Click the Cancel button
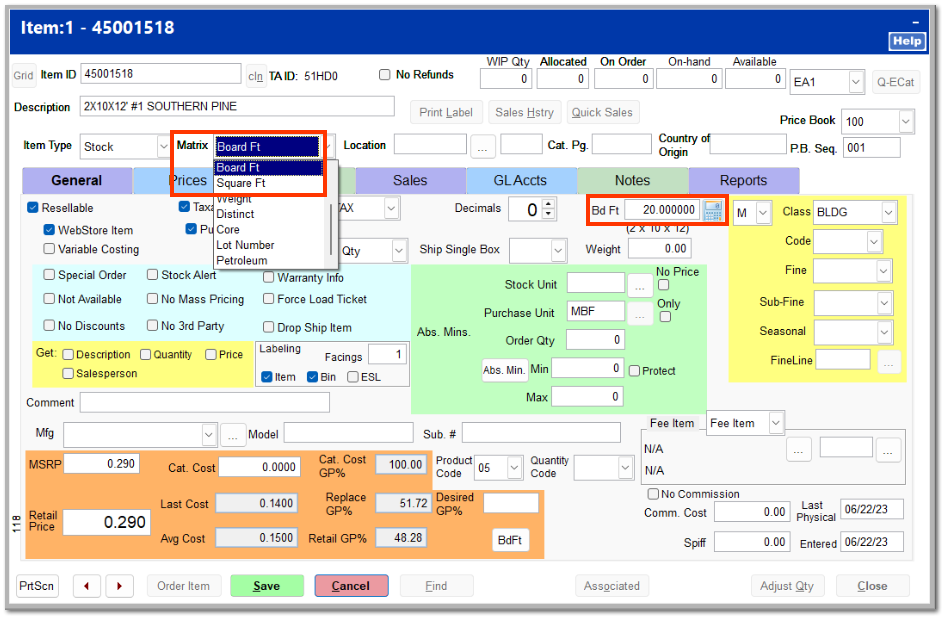The height and width of the screenshot is (619, 945). tap(351, 586)
